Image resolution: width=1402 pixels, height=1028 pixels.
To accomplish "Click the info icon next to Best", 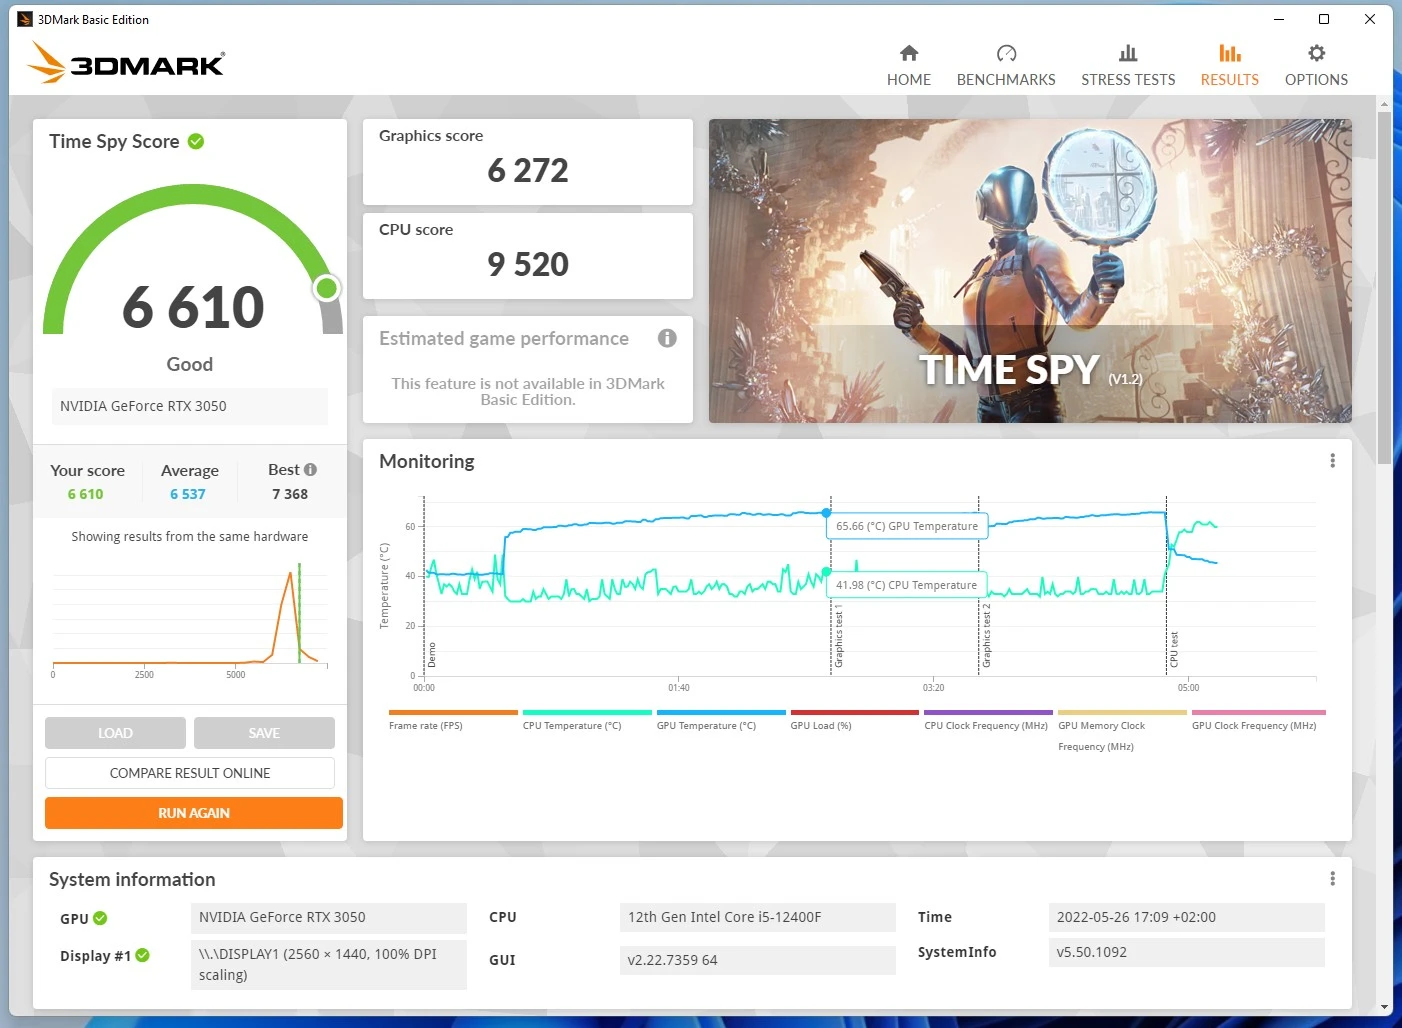I will (x=310, y=470).
